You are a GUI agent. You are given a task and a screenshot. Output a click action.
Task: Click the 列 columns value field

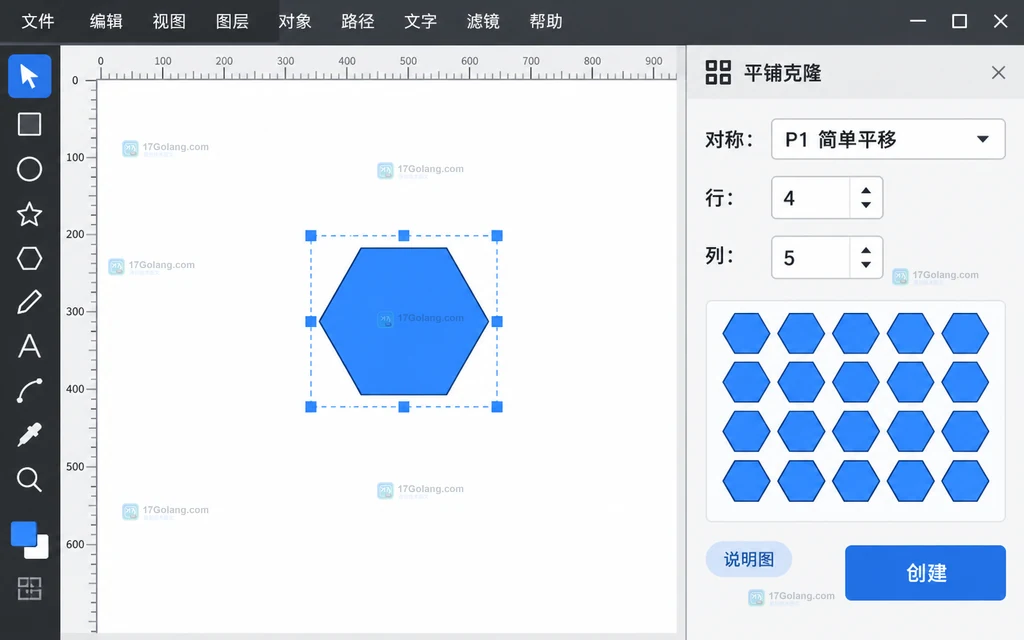tap(810, 257)
